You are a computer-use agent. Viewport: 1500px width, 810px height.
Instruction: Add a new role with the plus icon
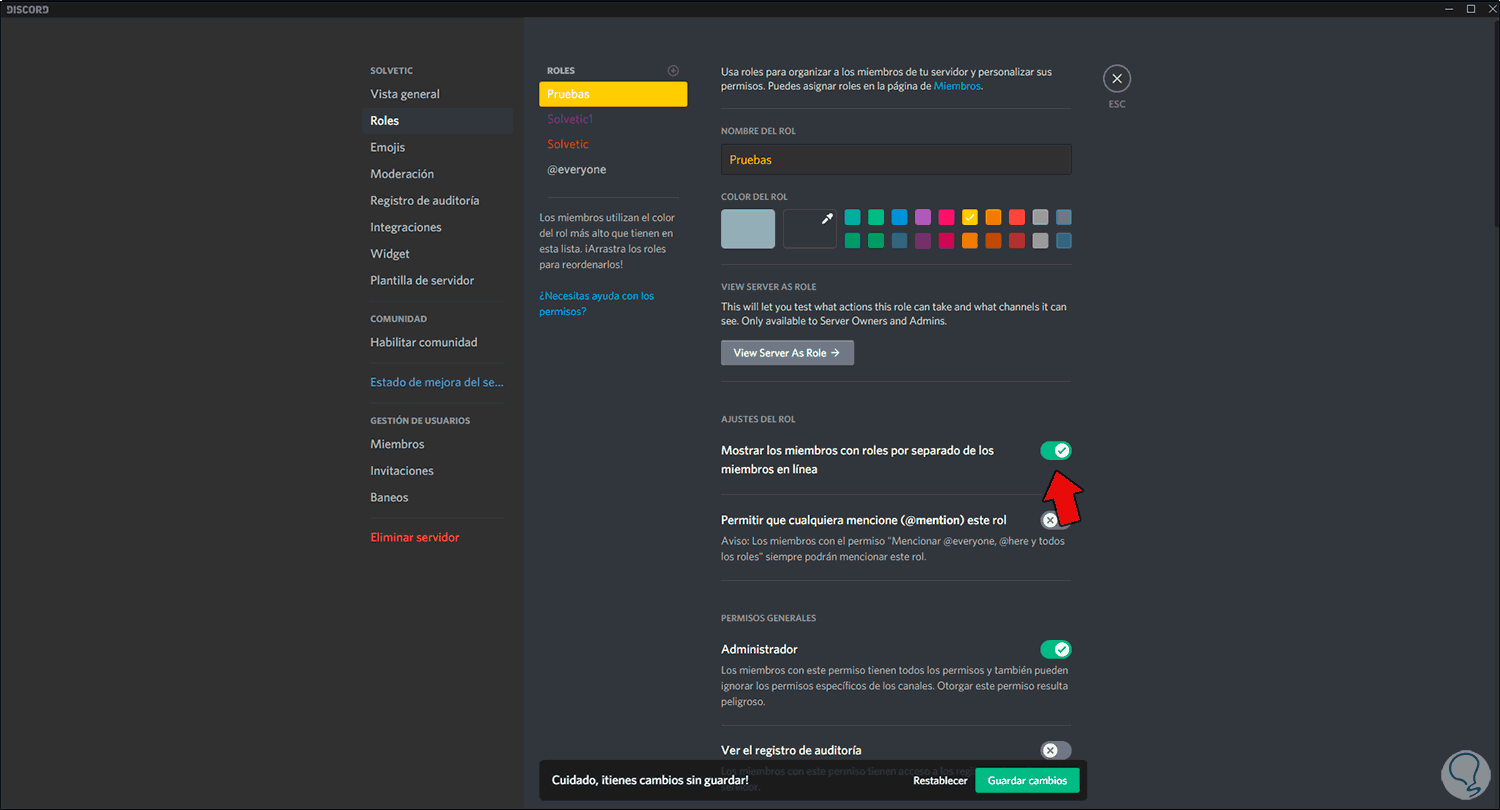pyautogui.click(x=673, y=70)
